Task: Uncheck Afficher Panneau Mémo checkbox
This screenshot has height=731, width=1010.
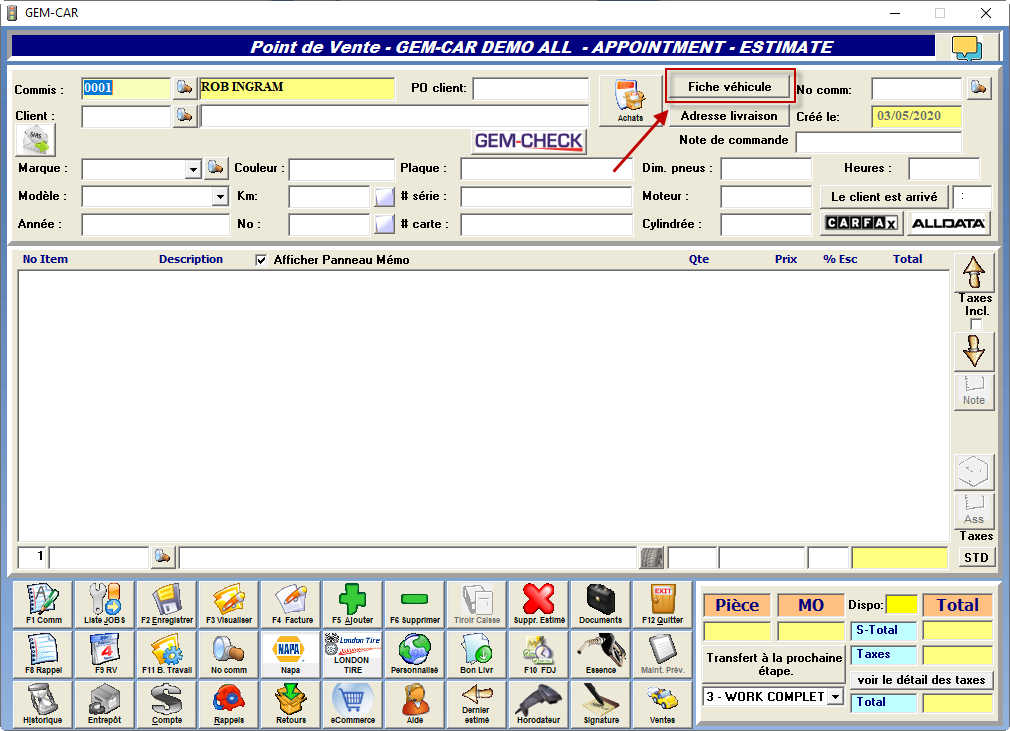Action: 261,260
